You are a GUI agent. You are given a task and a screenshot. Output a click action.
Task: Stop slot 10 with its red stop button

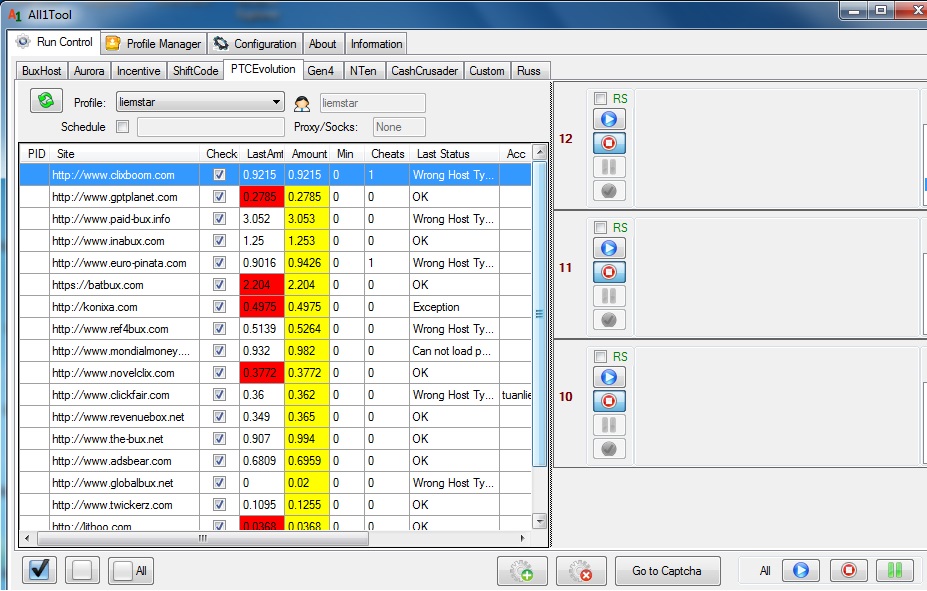[609, 401]
